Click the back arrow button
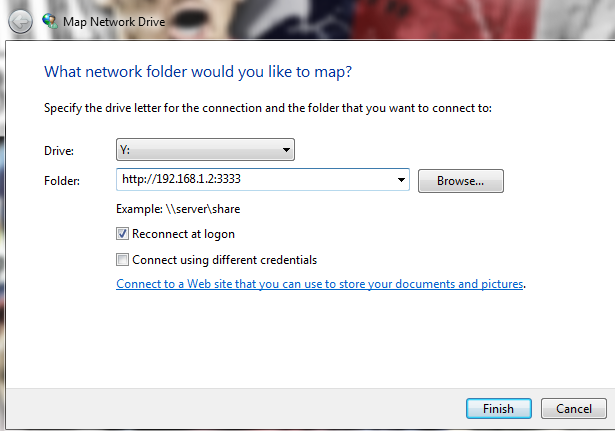The height and width of the screenshot is (431, 615). (19, 20)
